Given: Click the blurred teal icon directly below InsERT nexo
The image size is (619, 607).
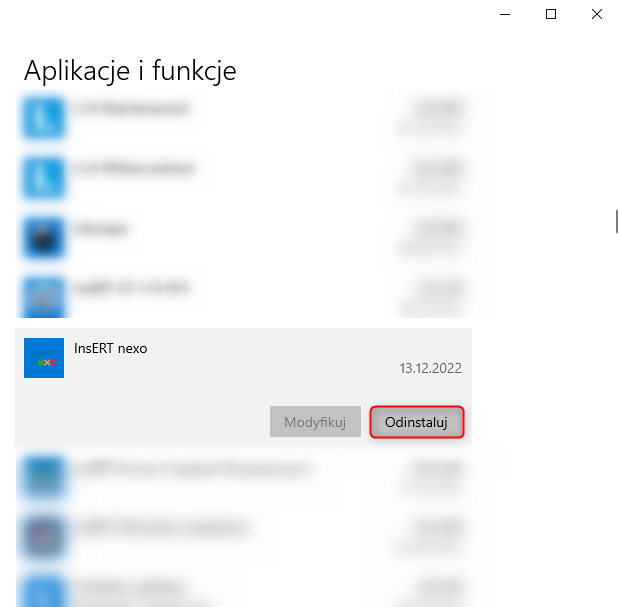Looking at the screenshot, I should pos(44,477).
